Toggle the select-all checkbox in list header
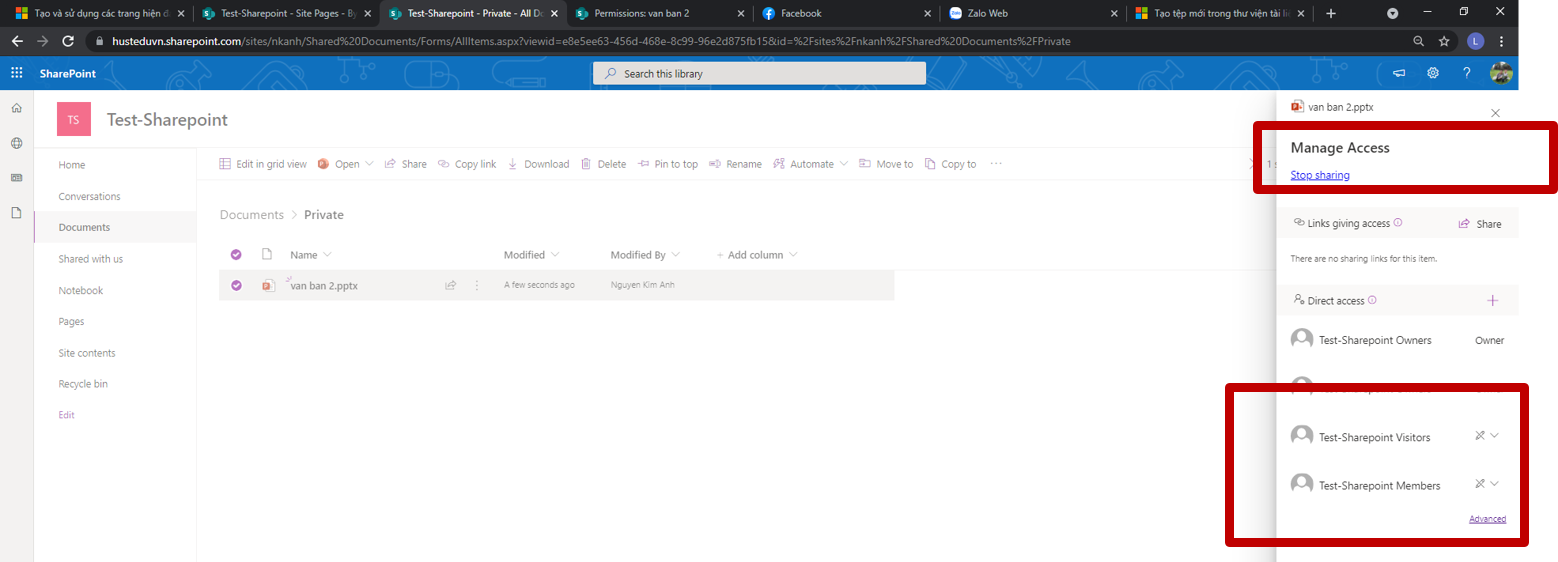1558x562 pixels. pos(236,254)
